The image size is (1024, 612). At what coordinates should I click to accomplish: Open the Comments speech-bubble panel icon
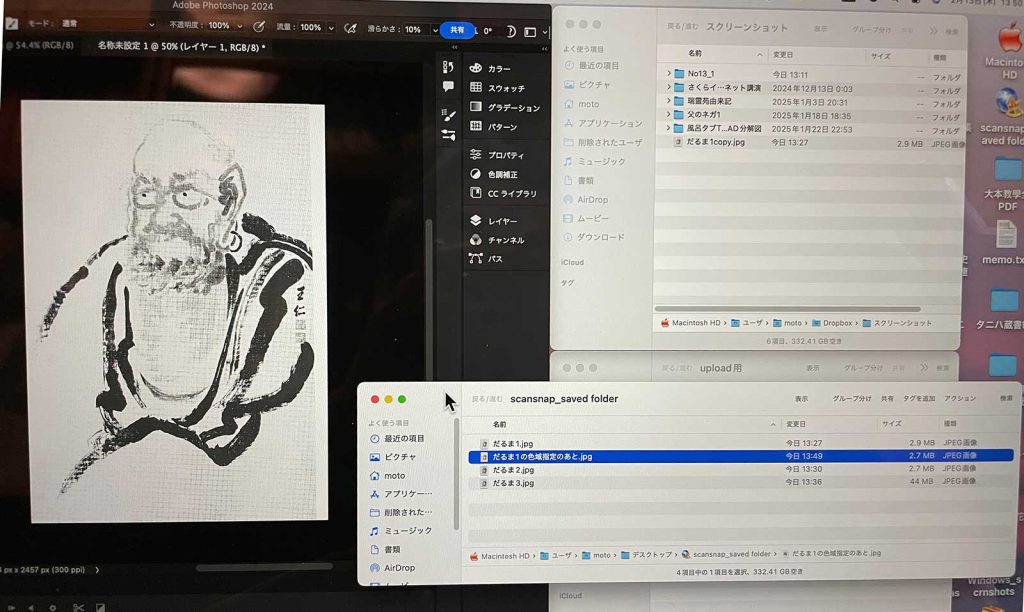pyautogui.click(x=448, y=86)
